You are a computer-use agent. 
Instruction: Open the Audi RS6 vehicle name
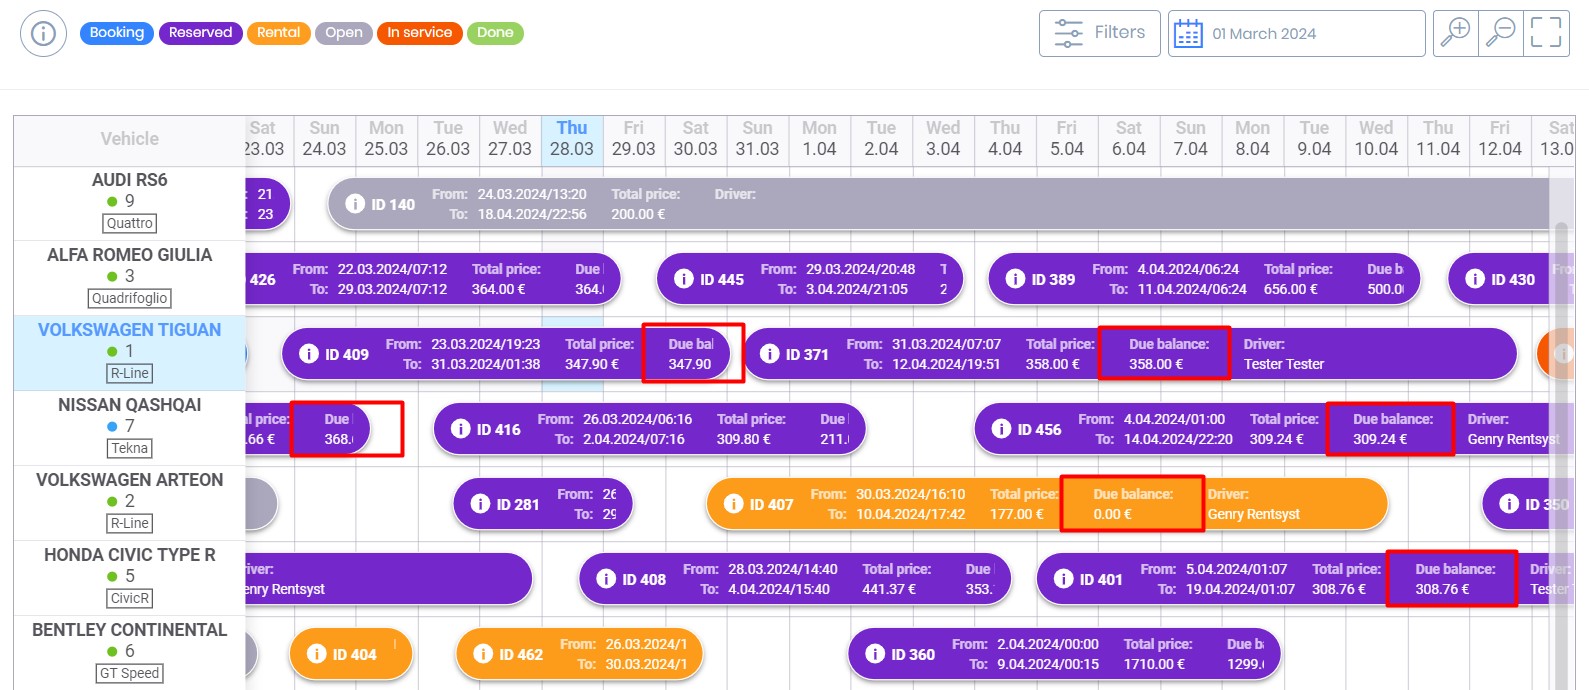[129, 180]
